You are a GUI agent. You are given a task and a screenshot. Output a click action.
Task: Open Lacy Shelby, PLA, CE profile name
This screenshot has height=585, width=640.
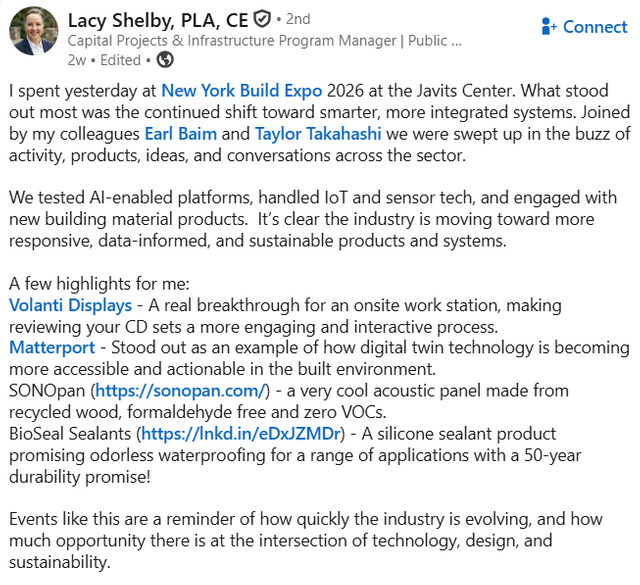[158, 20]
